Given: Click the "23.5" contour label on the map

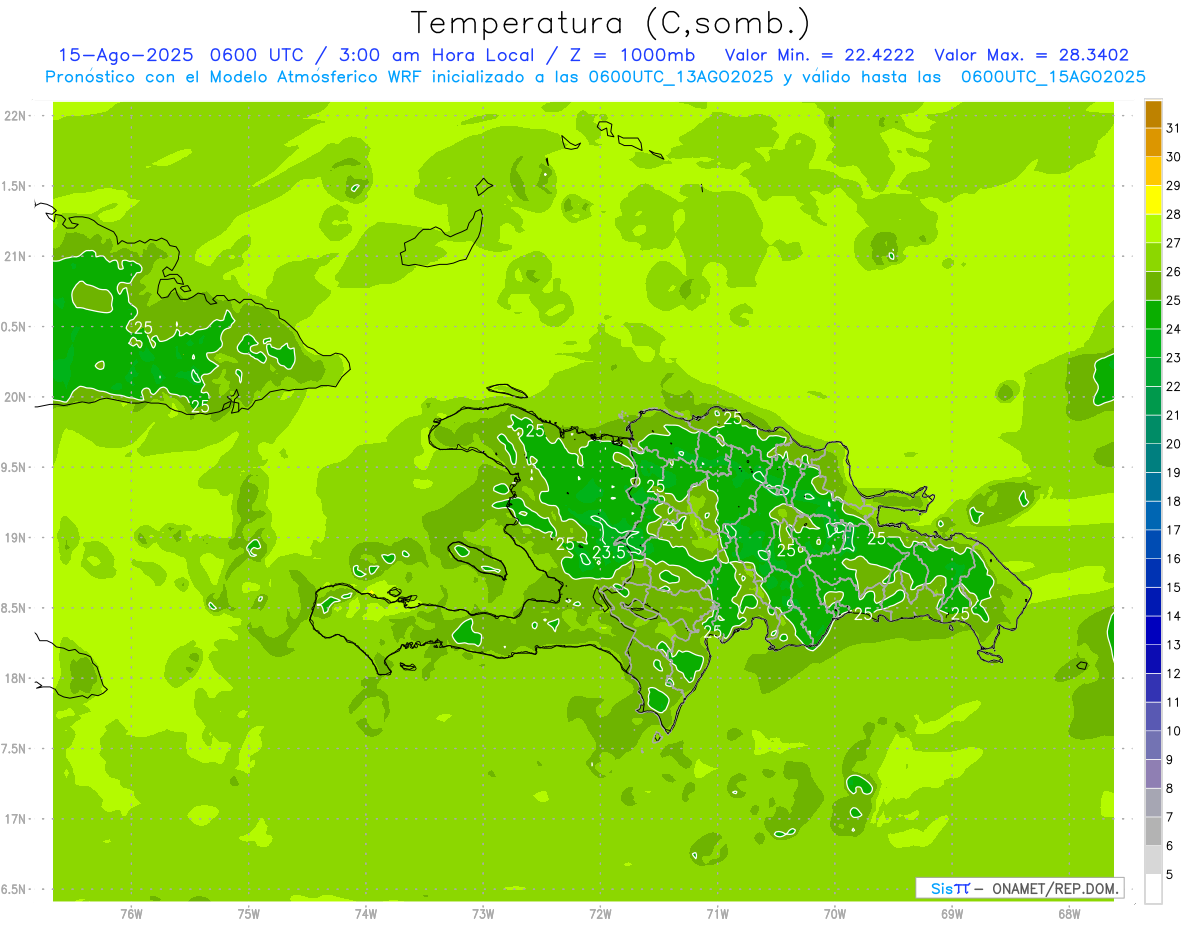Looking at the screenshot, I should coord(609,552).
